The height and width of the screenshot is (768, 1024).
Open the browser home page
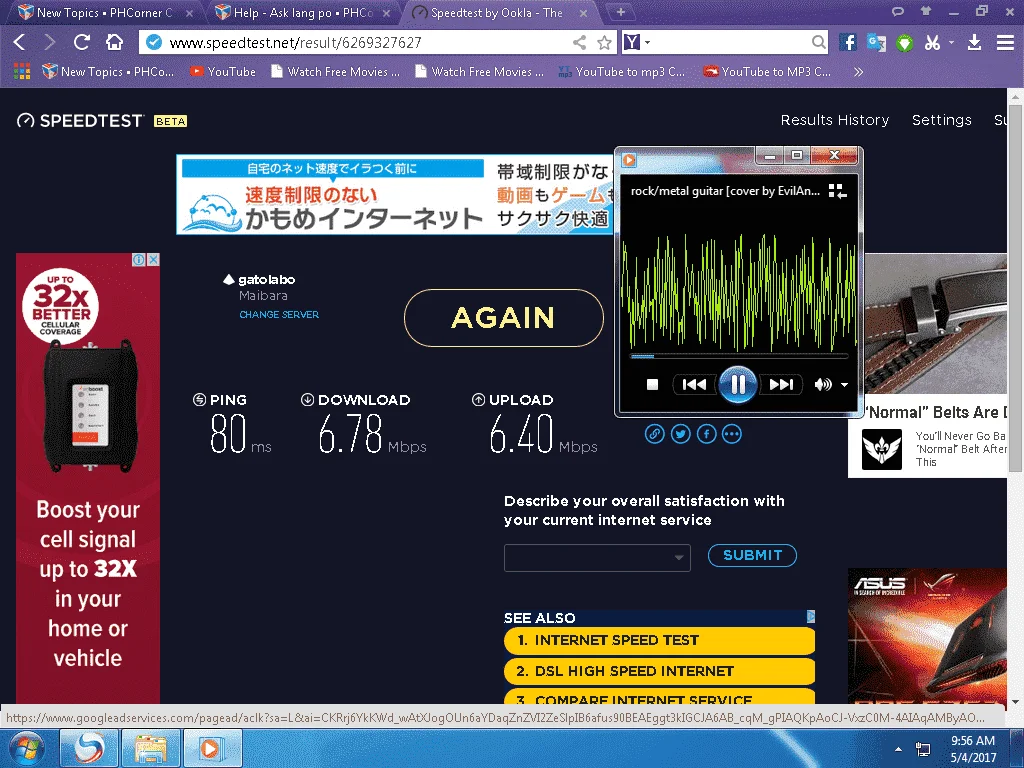pyautogui.click(x=114, y=42)
